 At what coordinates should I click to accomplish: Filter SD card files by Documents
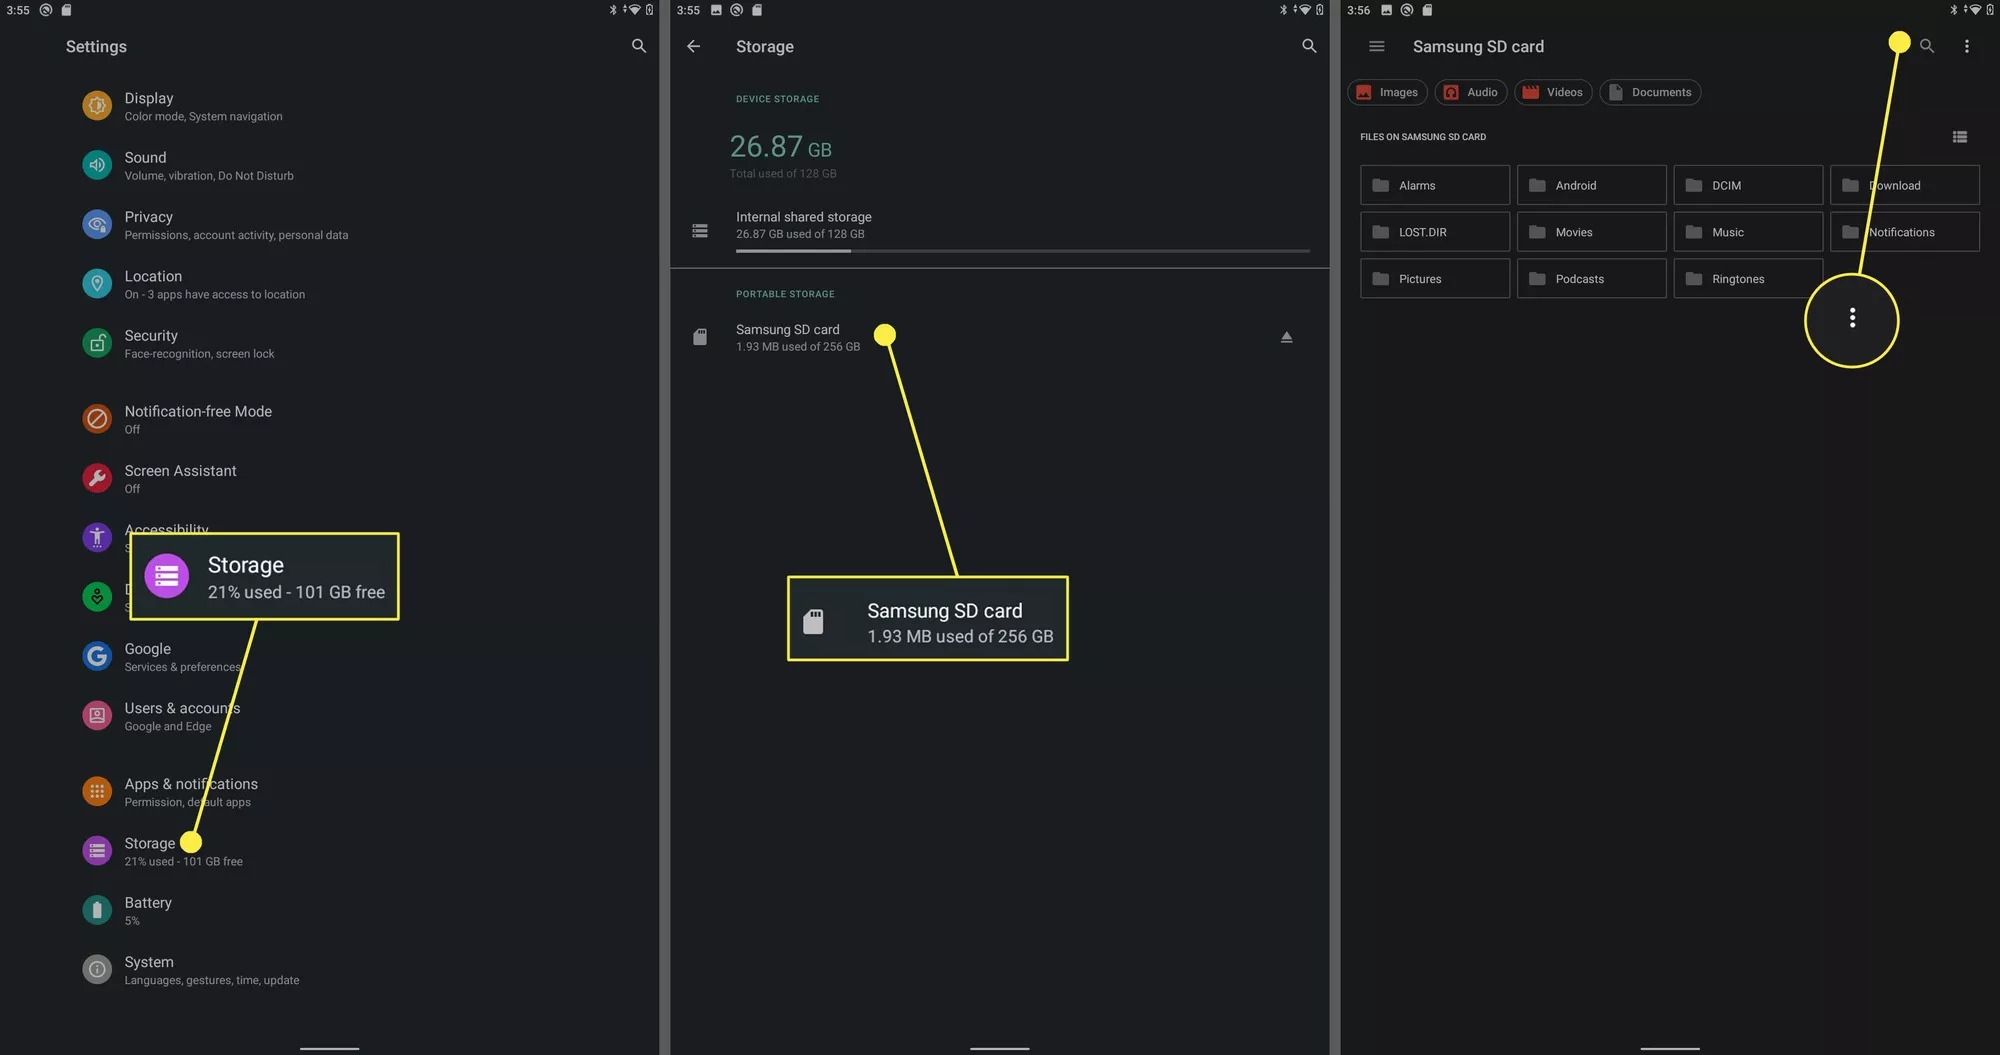(1650, 92)
